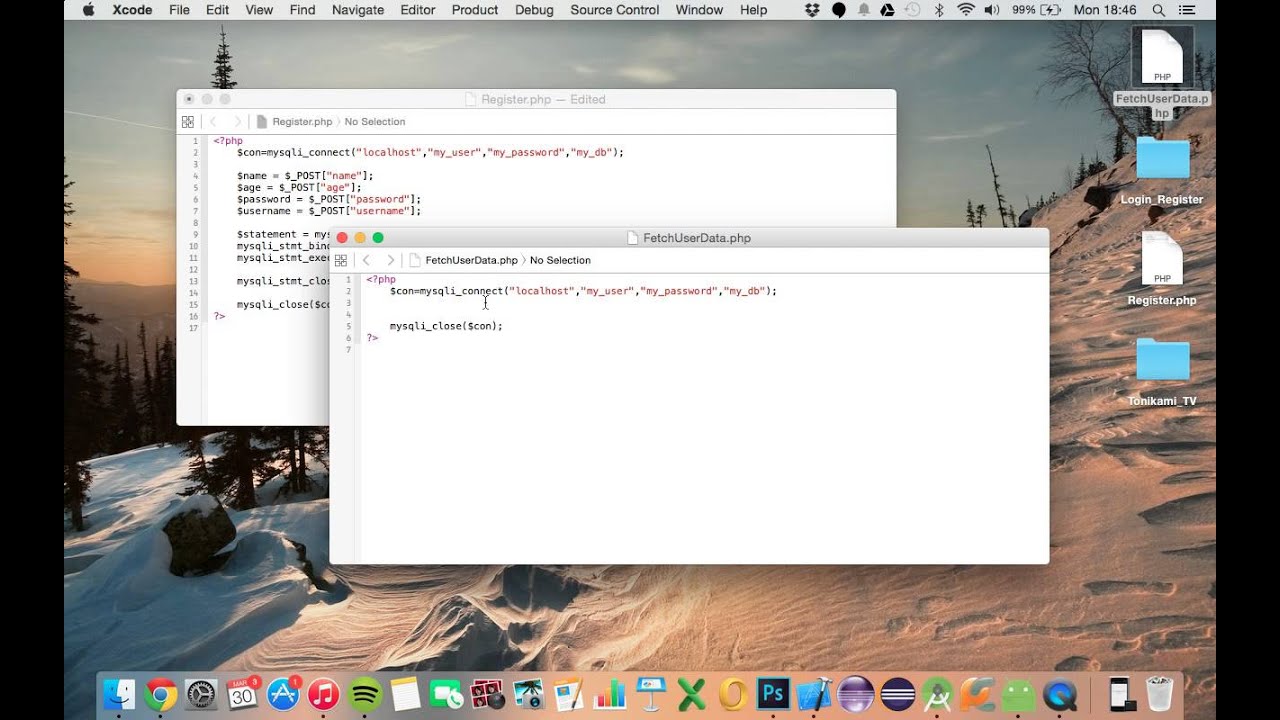
Task: Click the Bluetooth status icon
Action: [939, 10]
